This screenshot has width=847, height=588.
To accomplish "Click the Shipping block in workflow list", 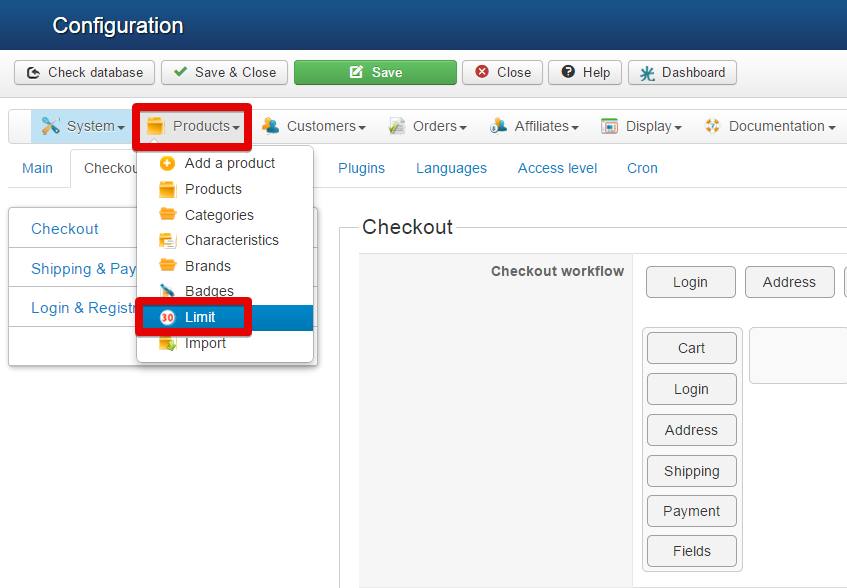I will [691, 471].
